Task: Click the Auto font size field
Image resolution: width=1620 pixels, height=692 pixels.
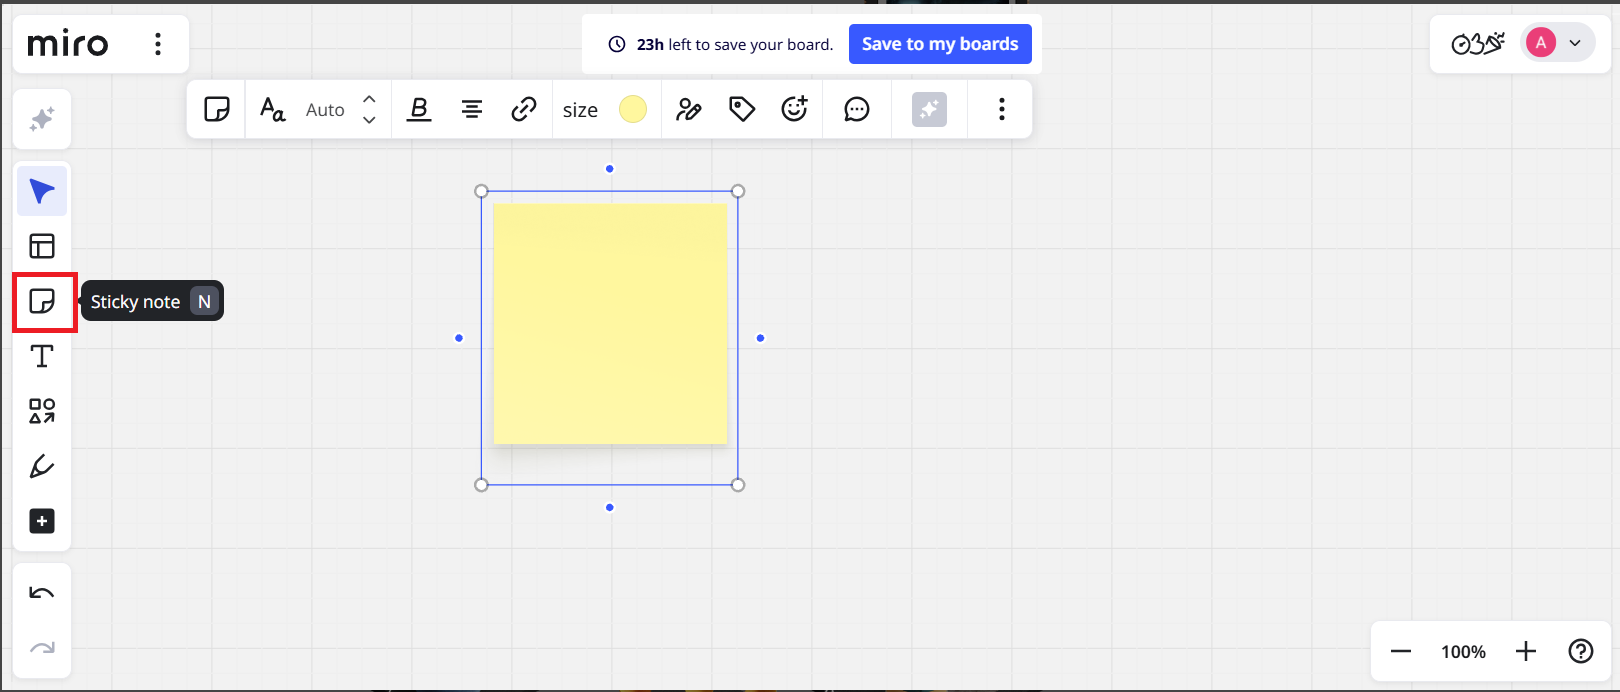Action: 325,110
